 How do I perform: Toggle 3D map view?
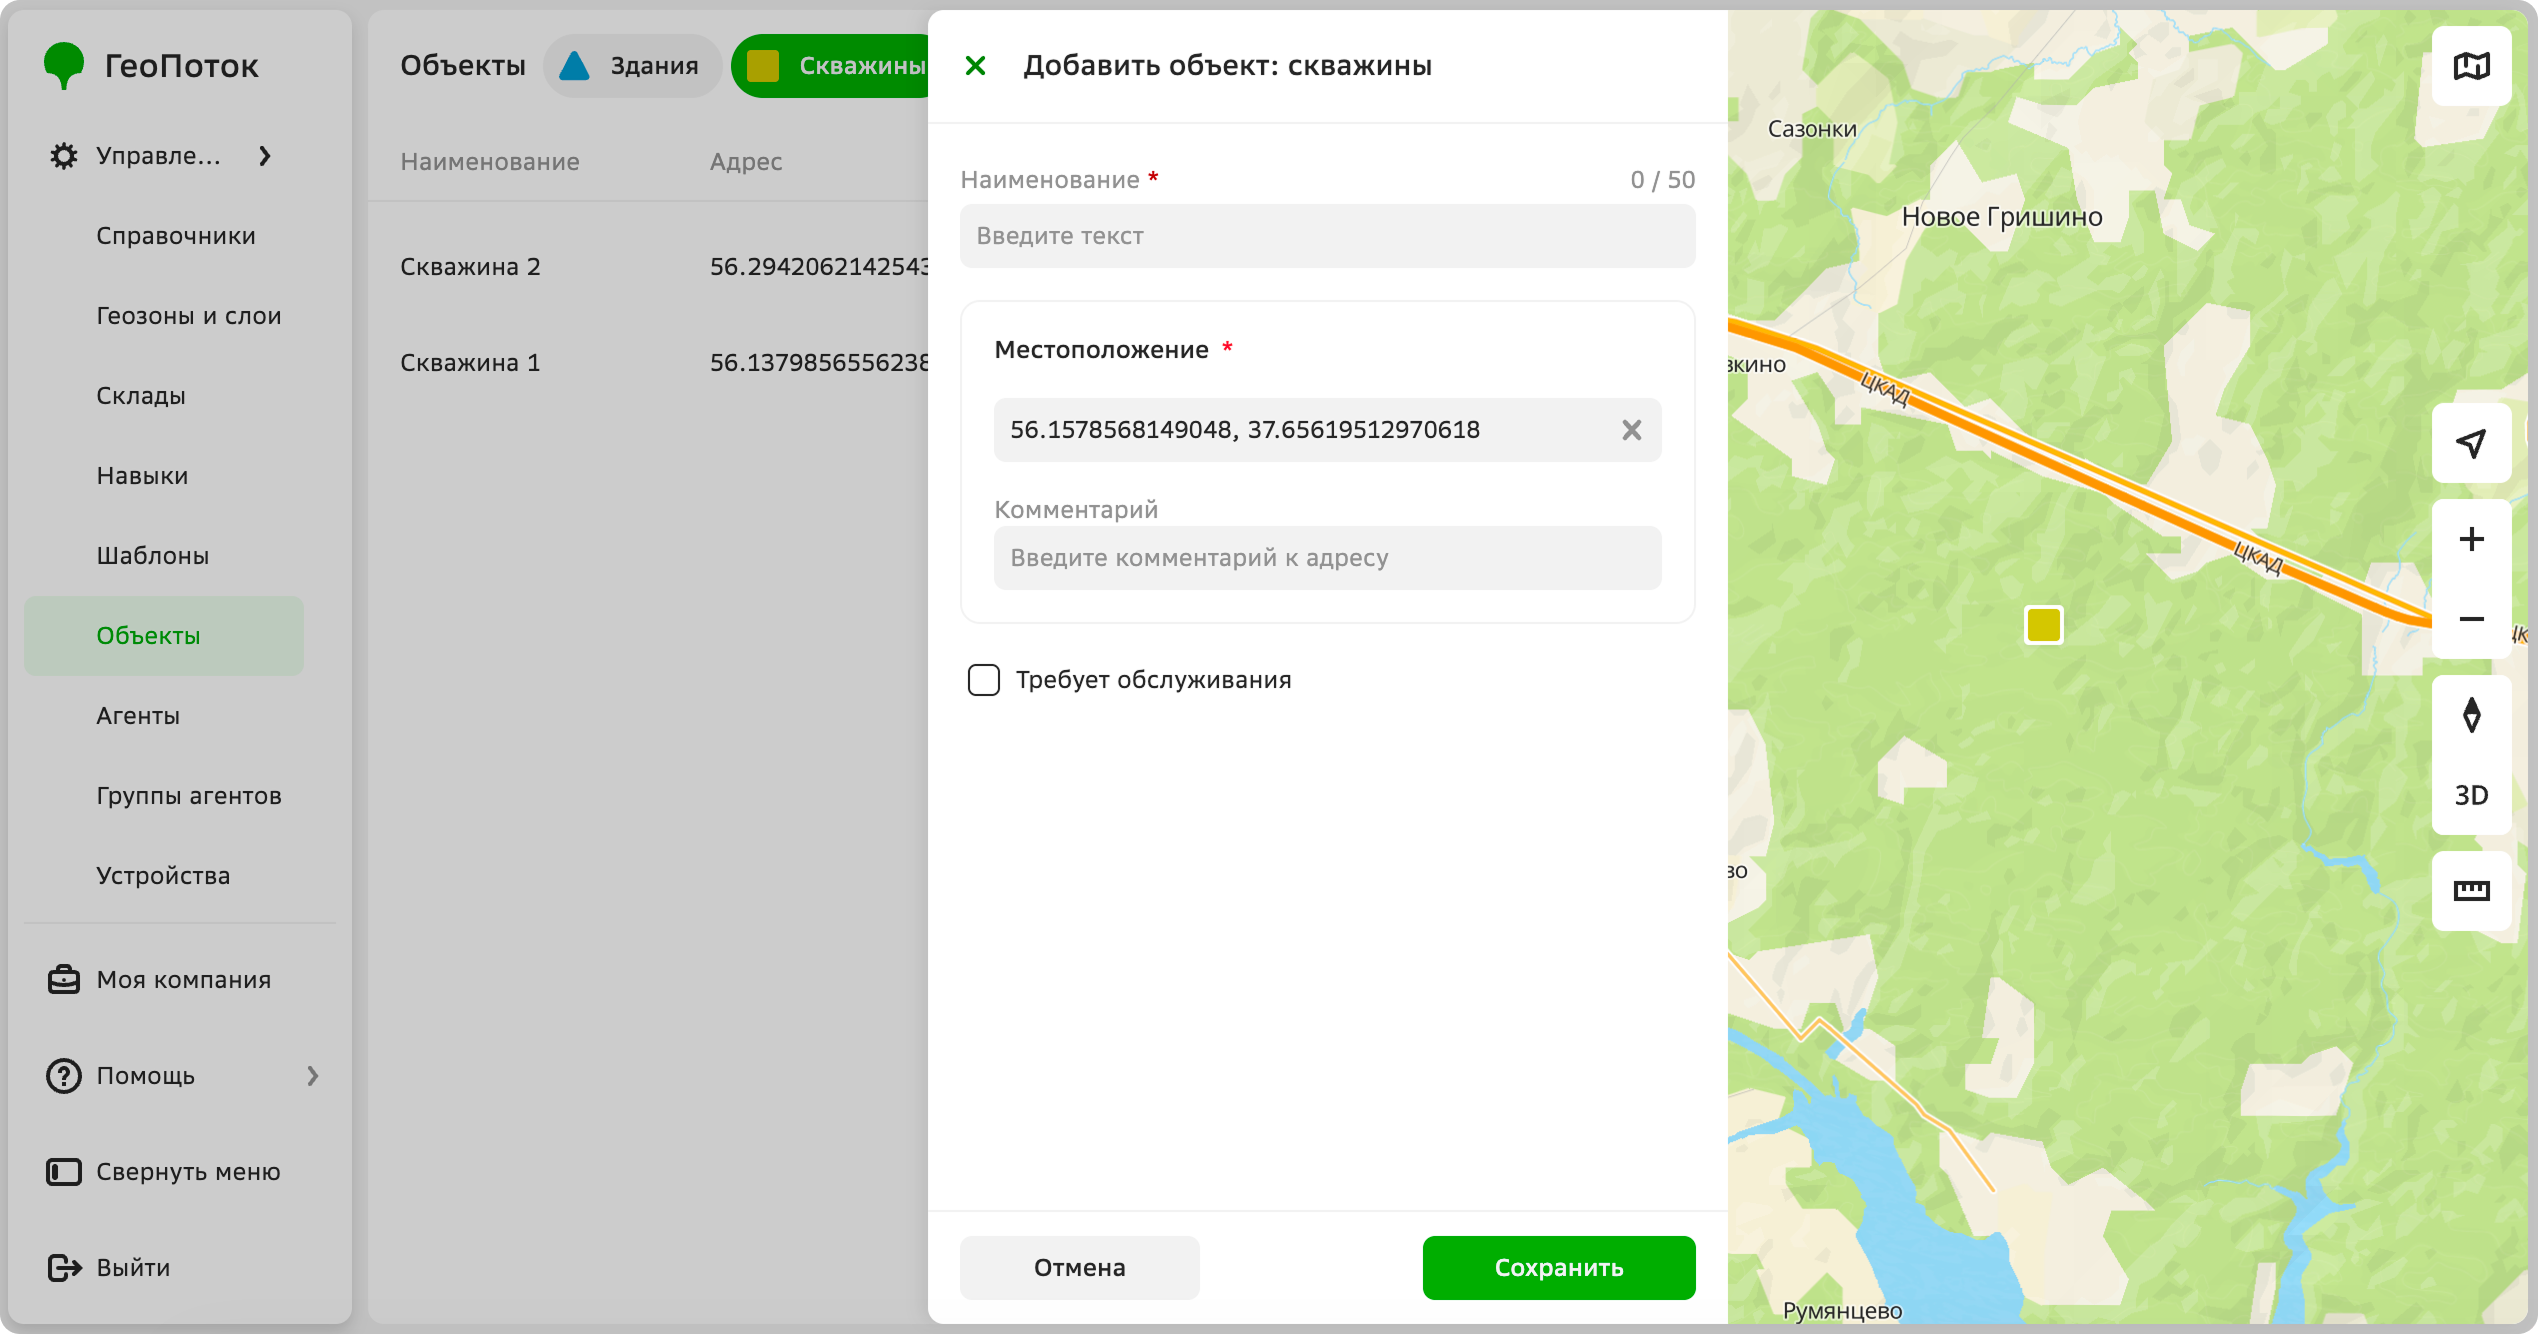[2471, 795]
